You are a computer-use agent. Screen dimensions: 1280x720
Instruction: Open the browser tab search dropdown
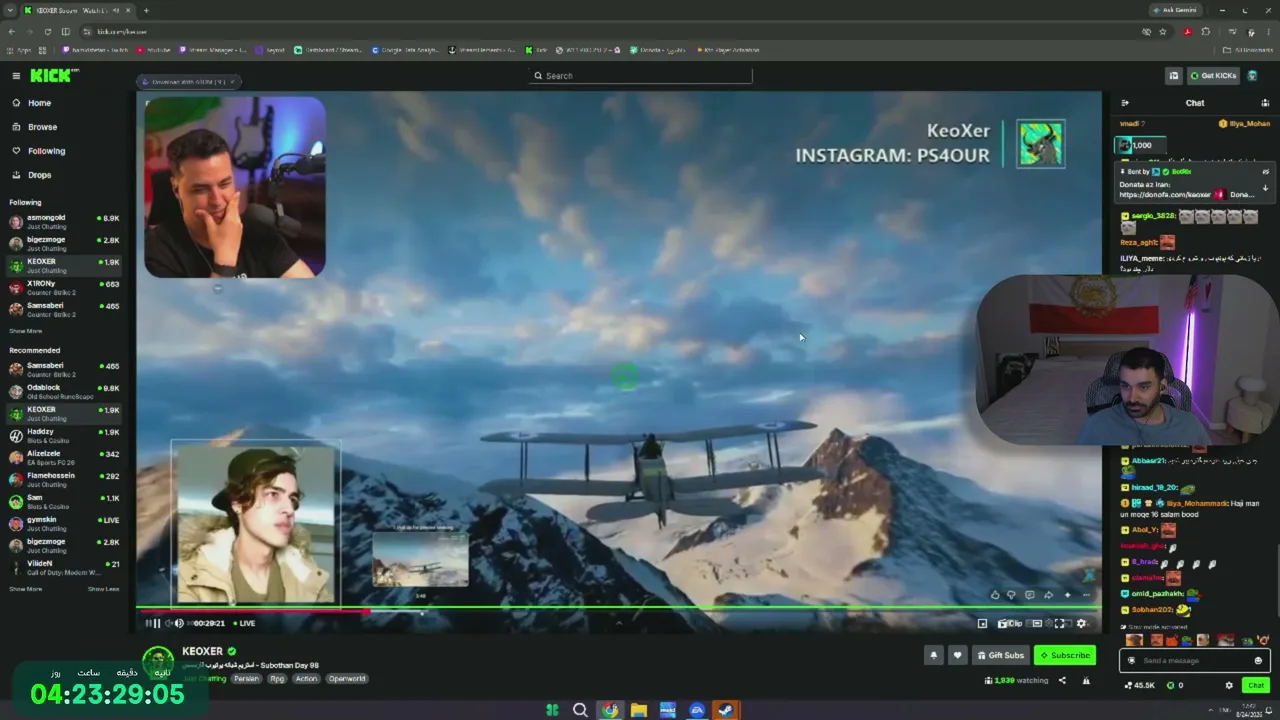pyautogui.click(x=12, y=10)
